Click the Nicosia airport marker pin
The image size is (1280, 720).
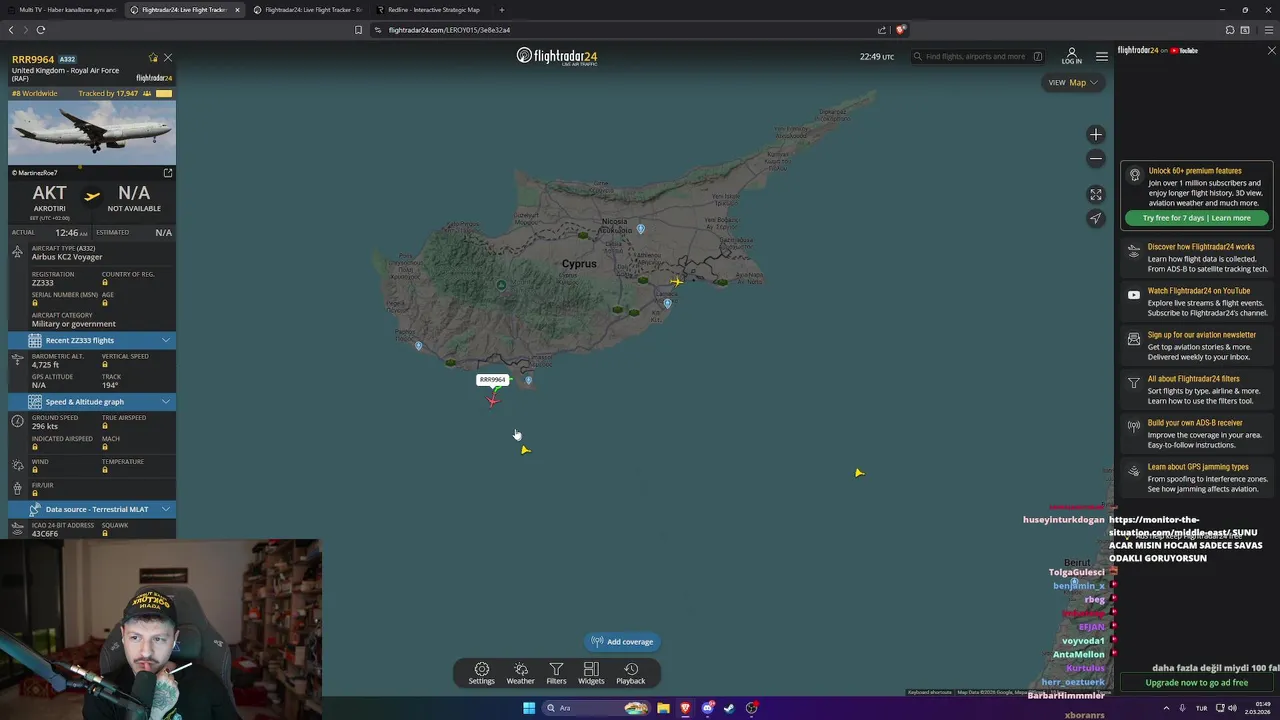(x=641, y=229)
